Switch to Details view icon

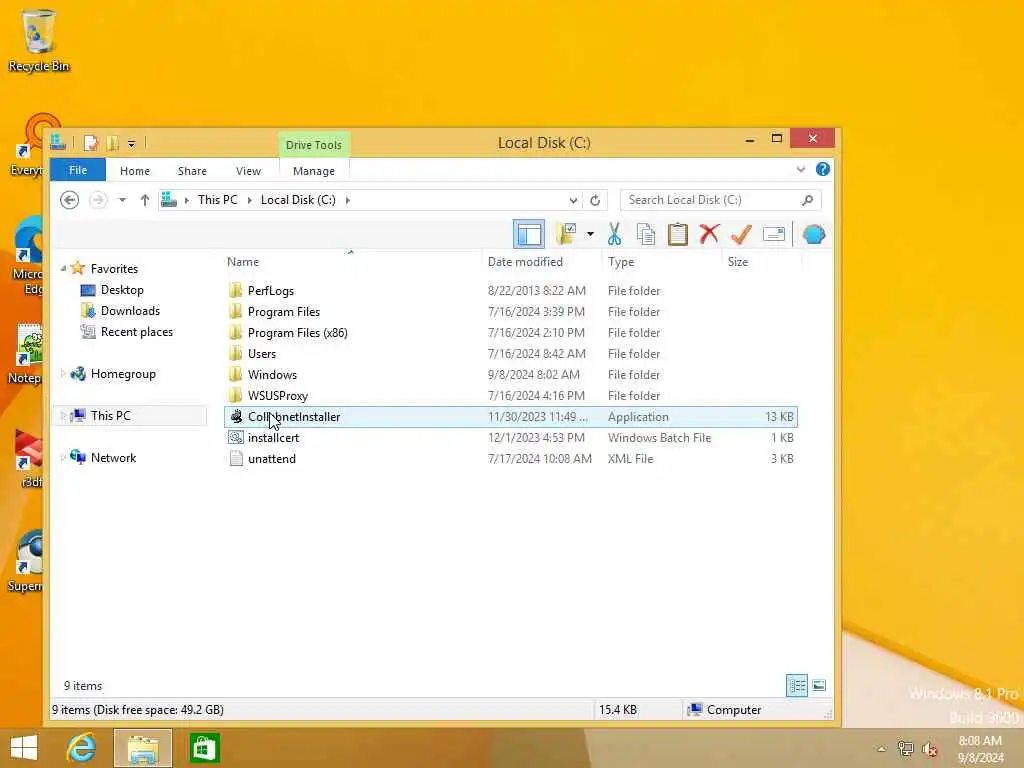[x=797, y=686]
